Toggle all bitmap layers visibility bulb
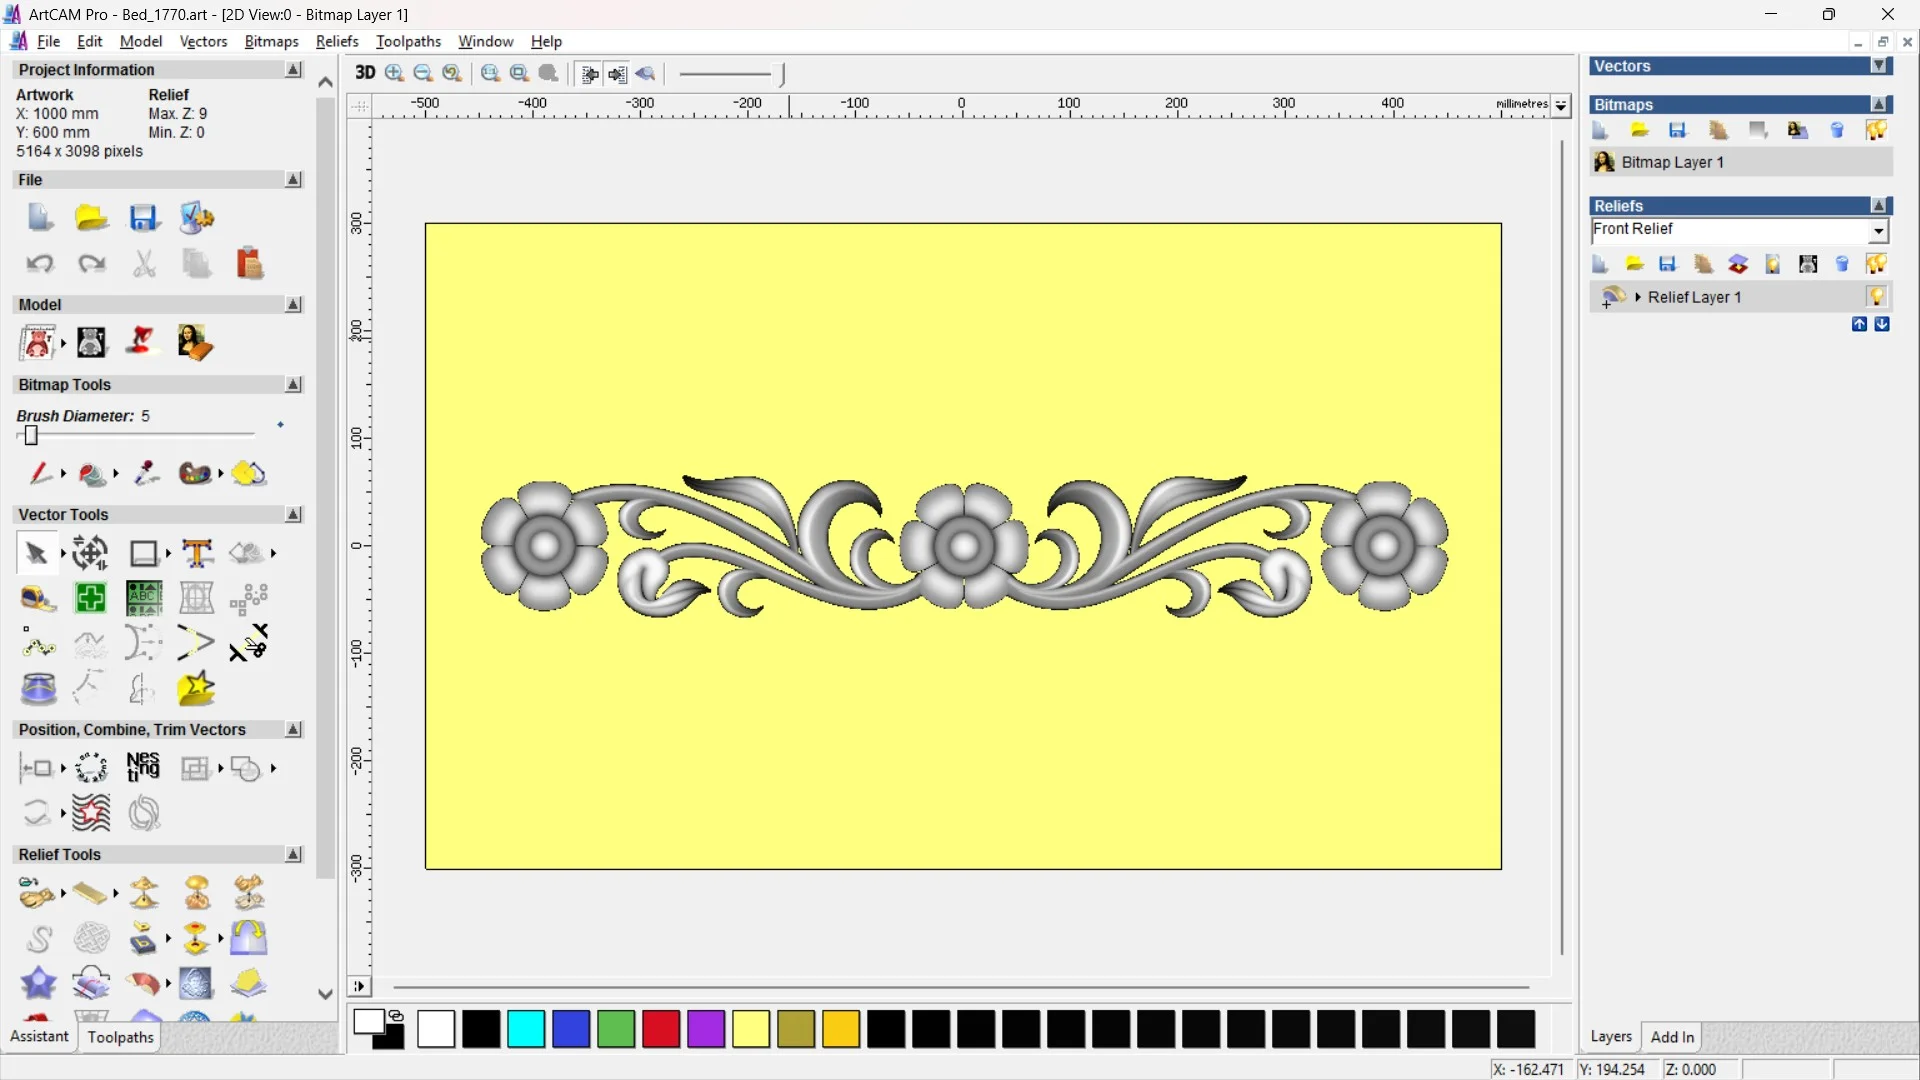1920x1080 pixels. pos(1876,131)
